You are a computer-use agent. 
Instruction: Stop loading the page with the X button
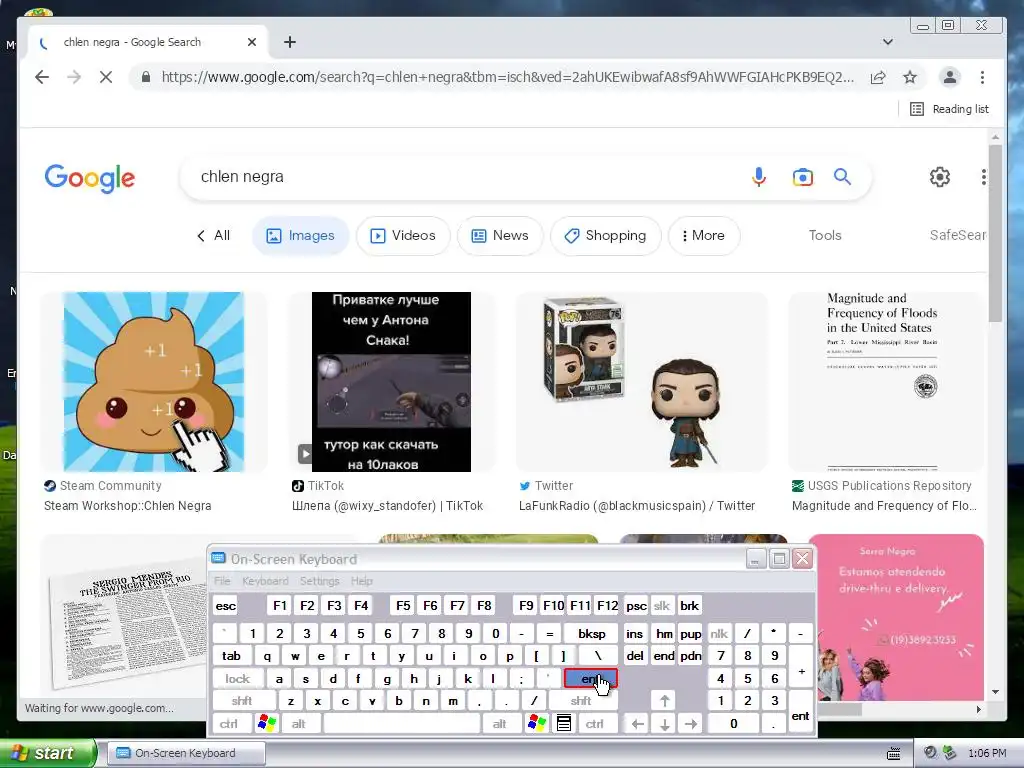[x=106, y=77]
